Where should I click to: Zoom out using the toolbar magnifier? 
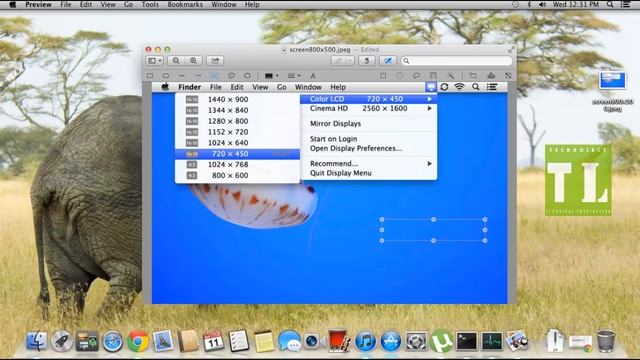(176, 60)
